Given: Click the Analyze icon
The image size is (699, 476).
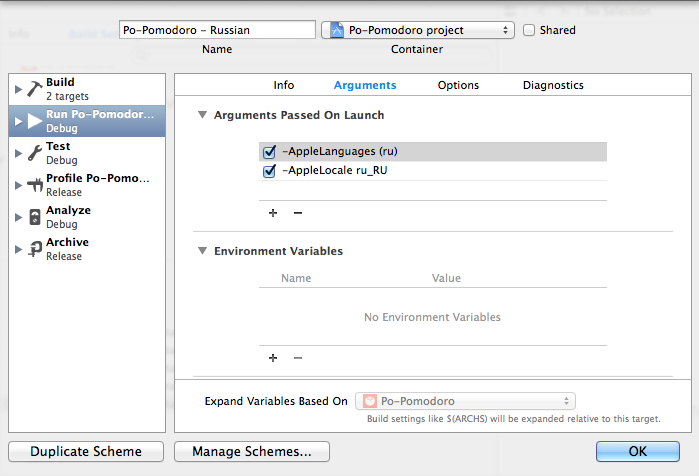Looking at the screenshot, I should click(x=35, y=217).
